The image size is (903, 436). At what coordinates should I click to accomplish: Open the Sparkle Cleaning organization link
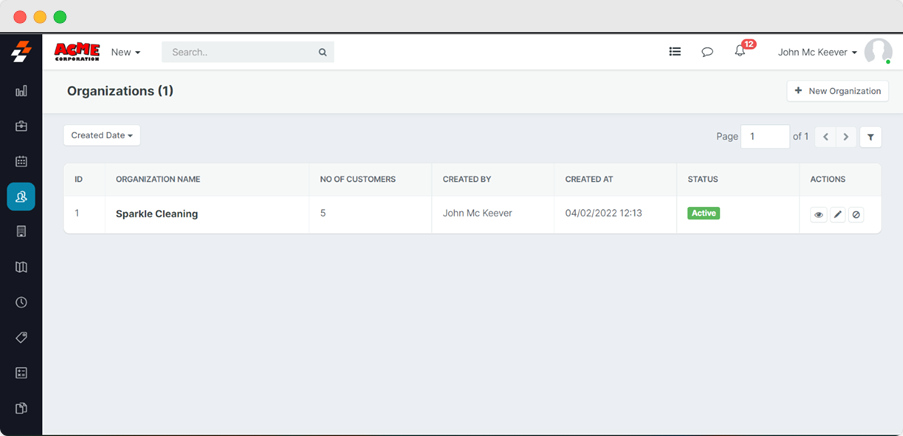point(157,214)
